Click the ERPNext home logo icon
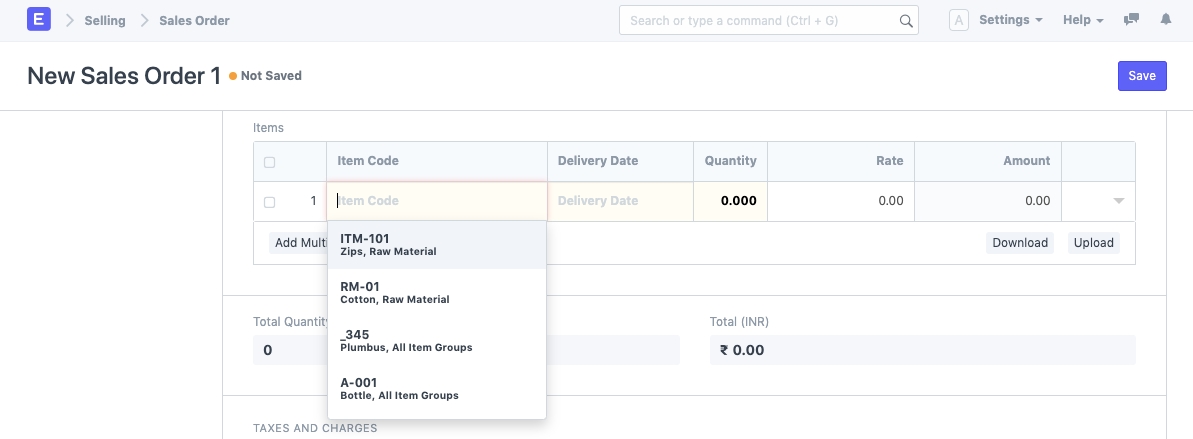Viewport: 1193px width, 439px height. (x=39, y=20)
